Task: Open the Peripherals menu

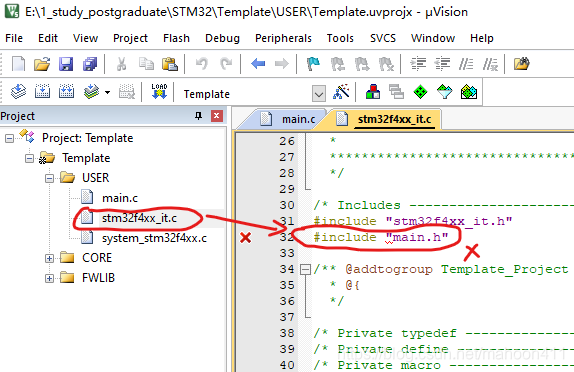Action: click(x=283, y=38)
